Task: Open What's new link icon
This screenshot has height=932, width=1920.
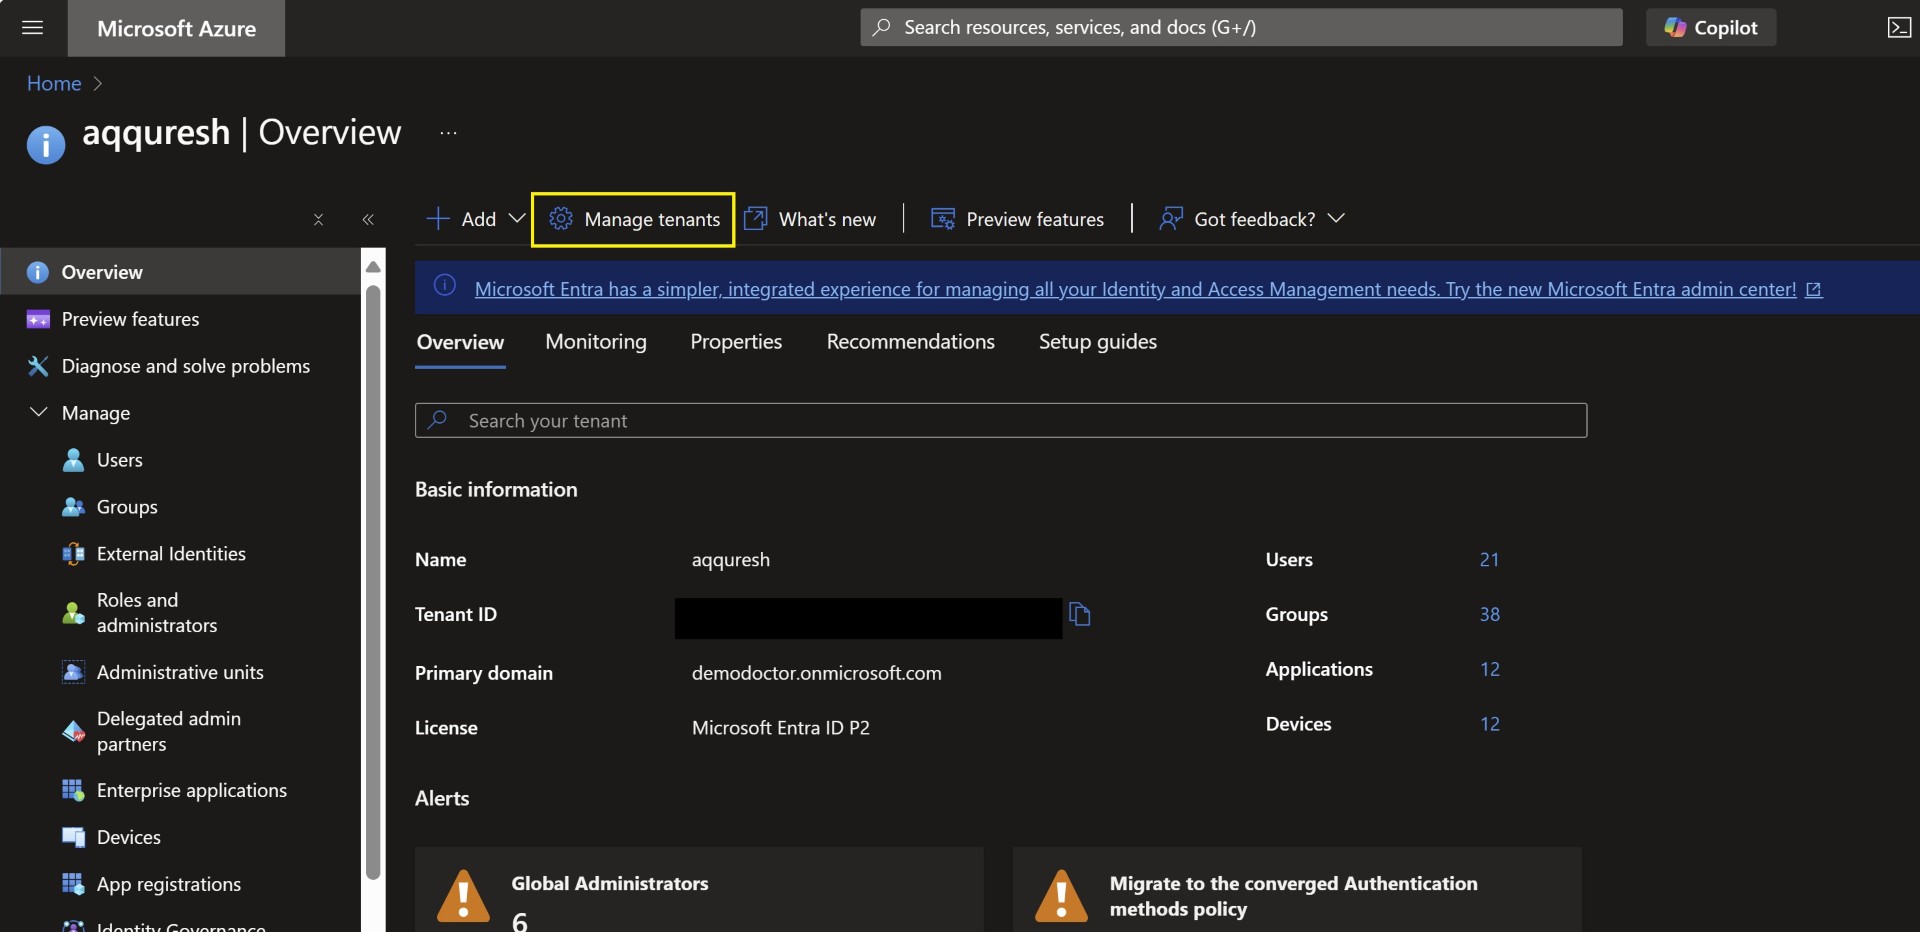Action: pyautogui.click(x=756, y=218)
